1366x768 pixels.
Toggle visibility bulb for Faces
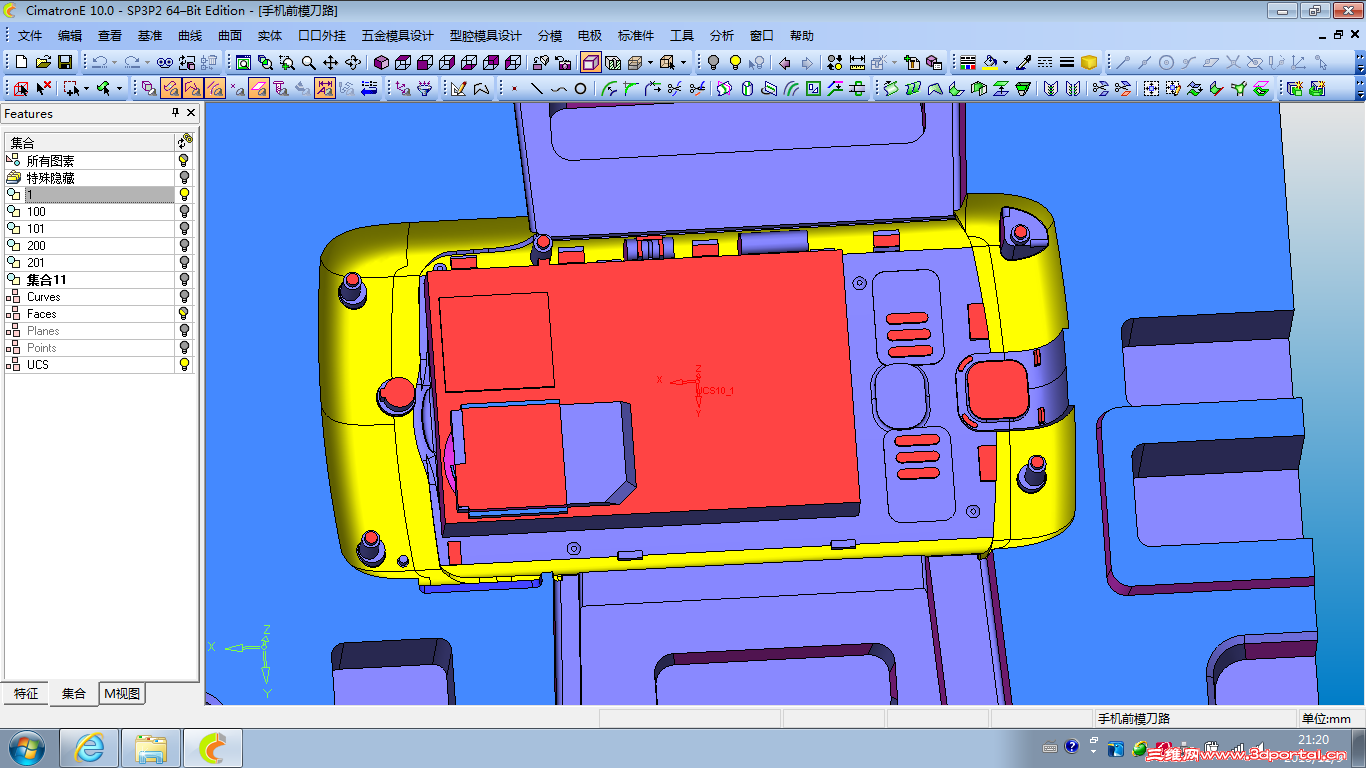(x=184, y=313)
